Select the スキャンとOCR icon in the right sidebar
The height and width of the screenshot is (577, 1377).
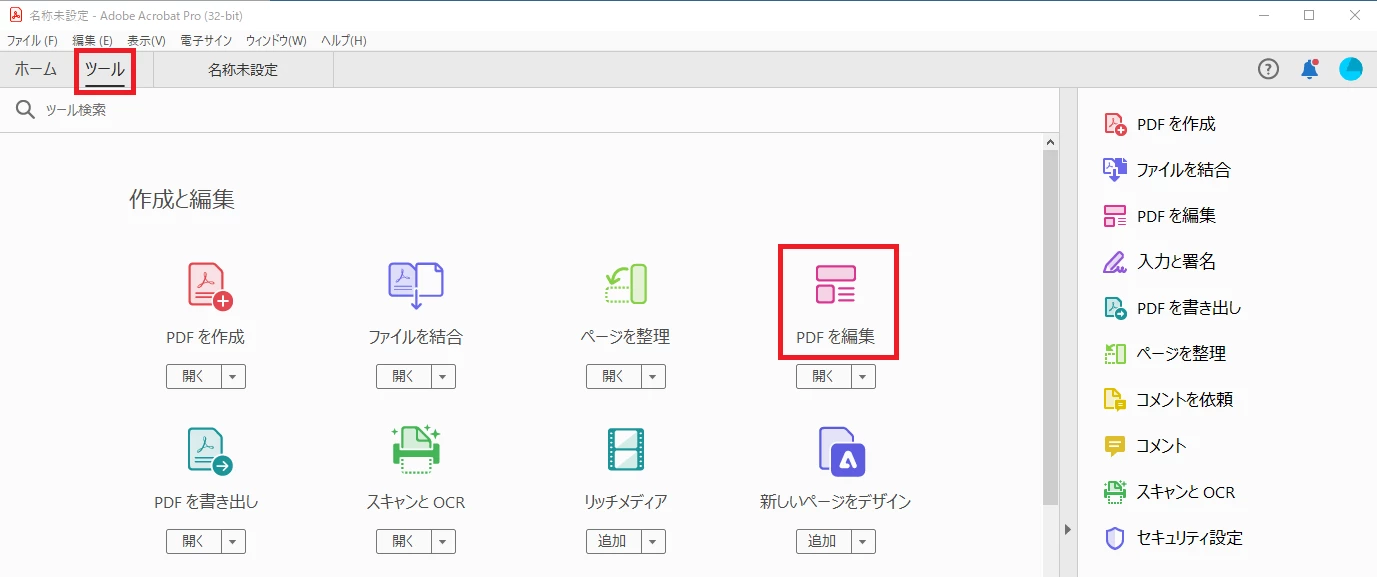coord(1115,492)
